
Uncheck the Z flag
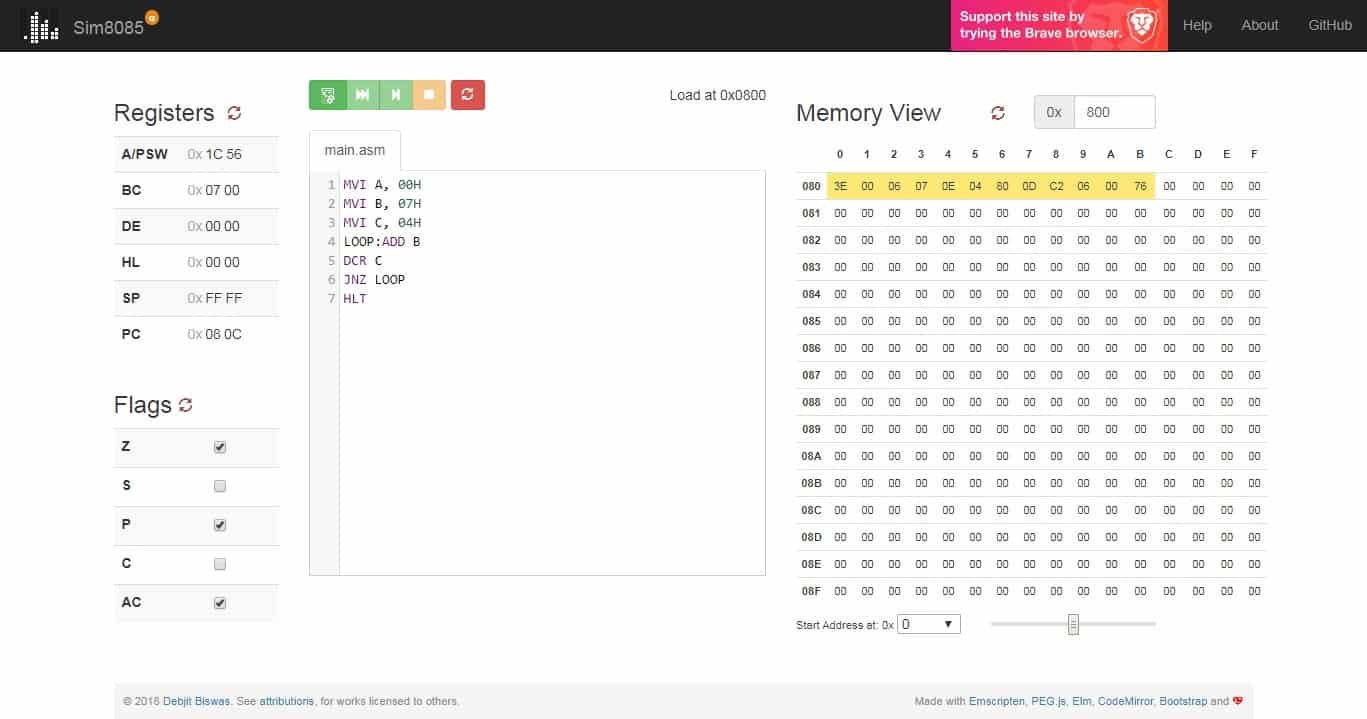click(220, 447)
